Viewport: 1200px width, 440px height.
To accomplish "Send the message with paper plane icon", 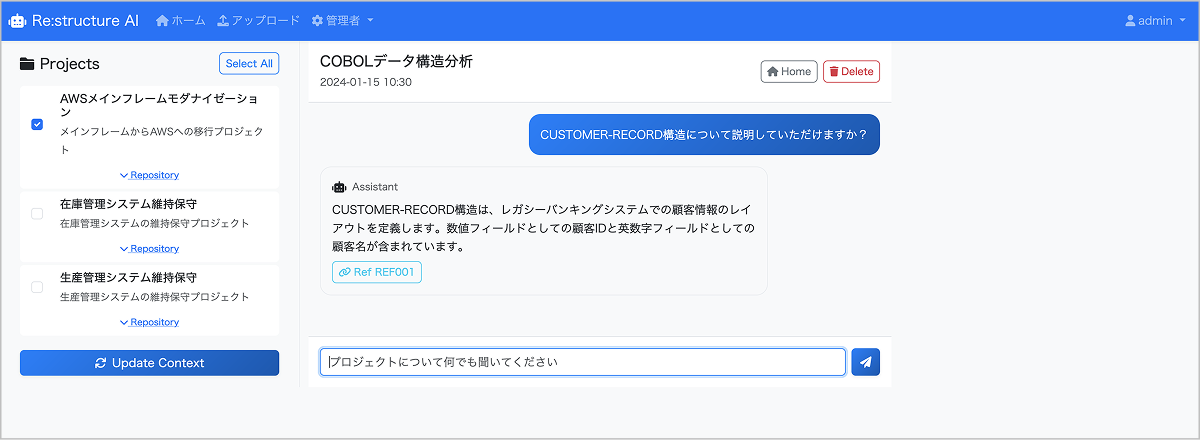I will pos(865,362).
